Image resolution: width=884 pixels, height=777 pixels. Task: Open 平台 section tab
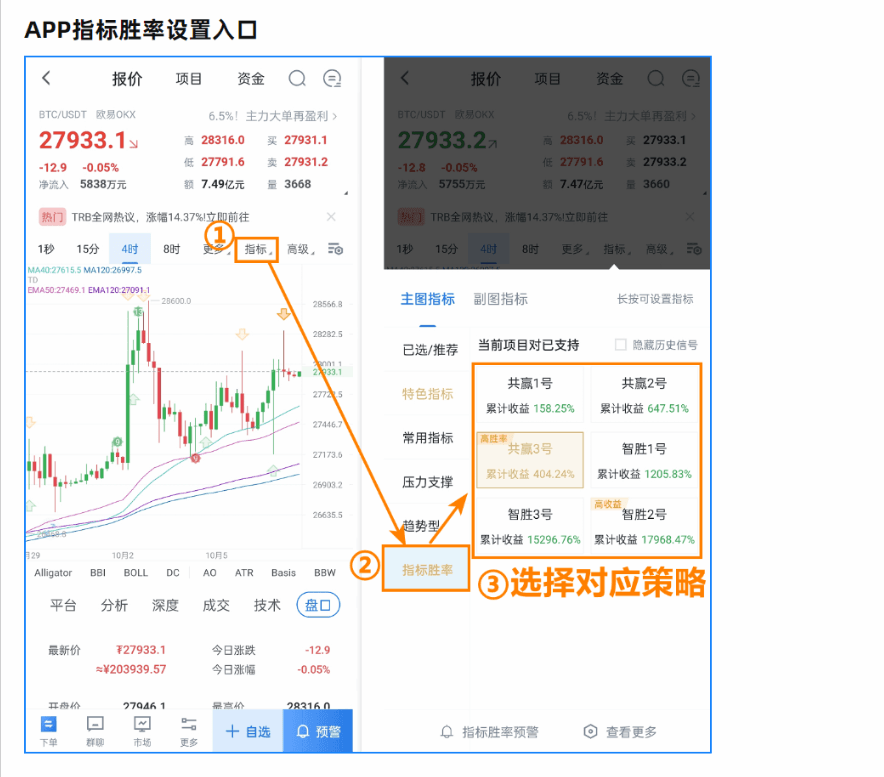(x=63, y=605)
